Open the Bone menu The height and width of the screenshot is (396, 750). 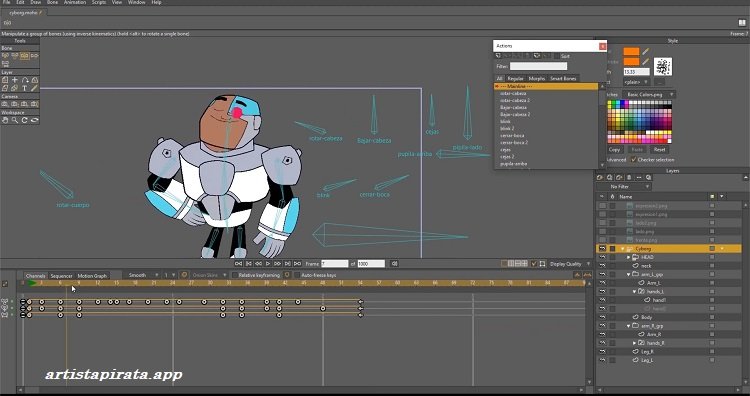(52, 2)
